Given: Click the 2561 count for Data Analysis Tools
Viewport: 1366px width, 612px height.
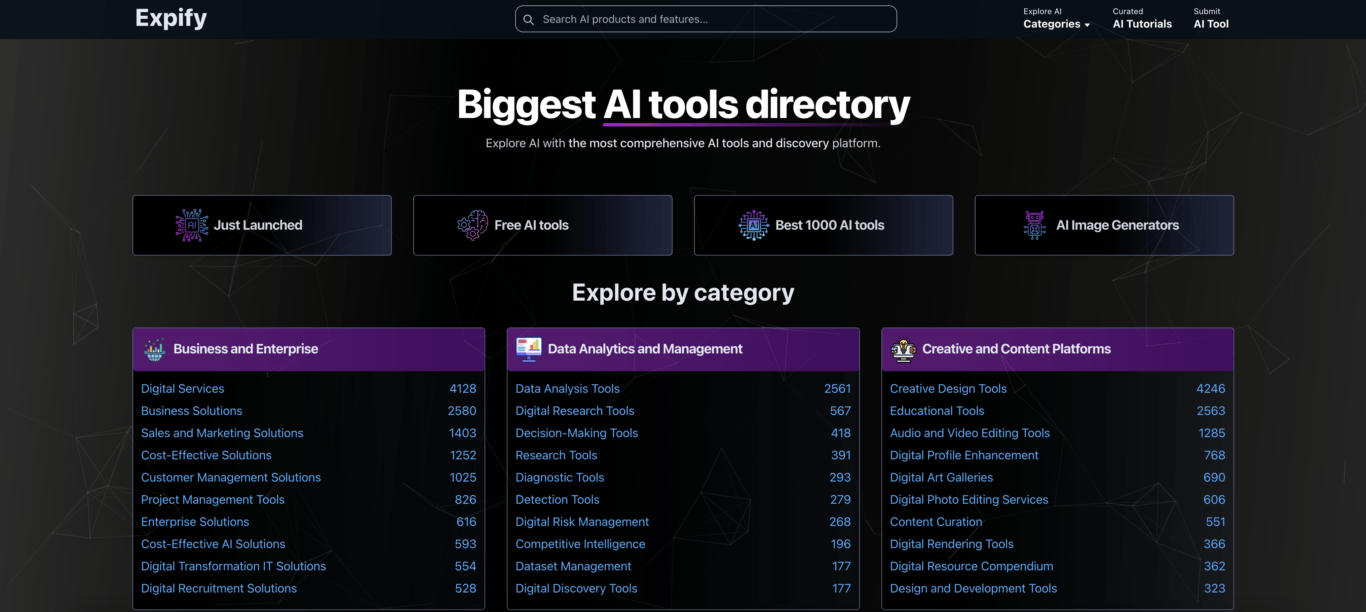Looking at the screenshot, I should pyautogui.click(x=838, y=389).
